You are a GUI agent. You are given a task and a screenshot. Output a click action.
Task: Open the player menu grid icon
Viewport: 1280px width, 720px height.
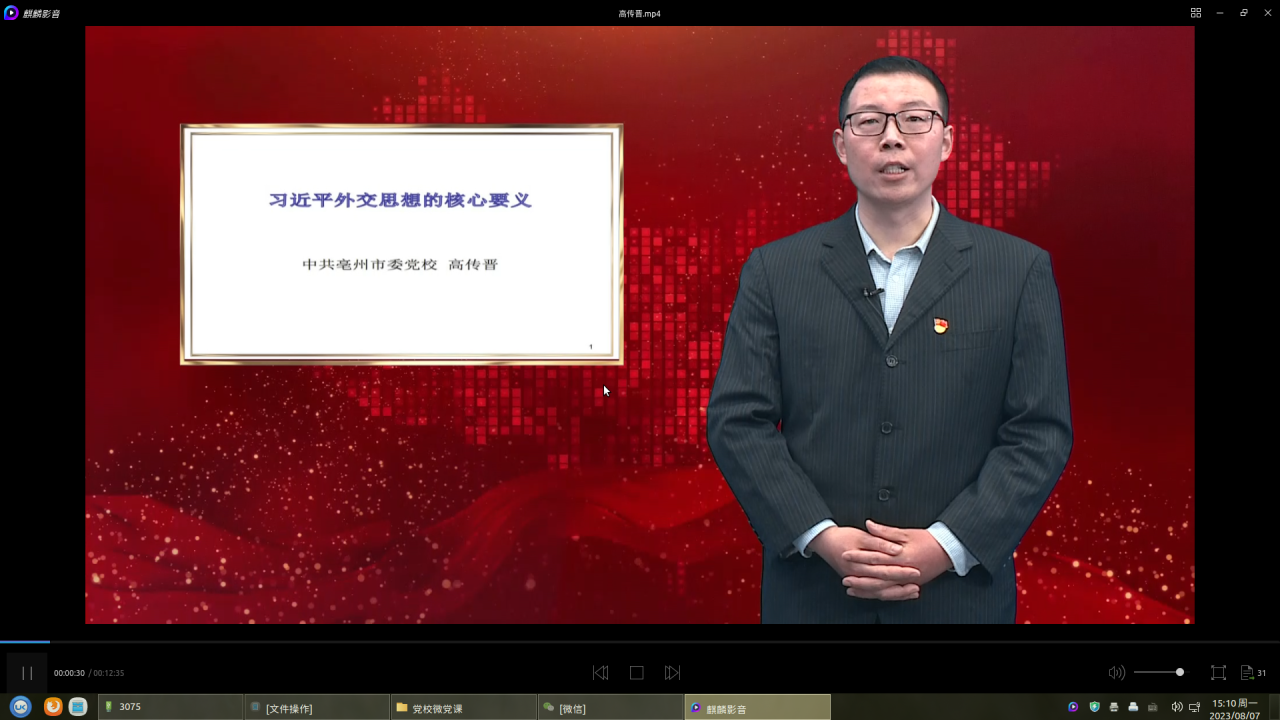(1195, 13)
